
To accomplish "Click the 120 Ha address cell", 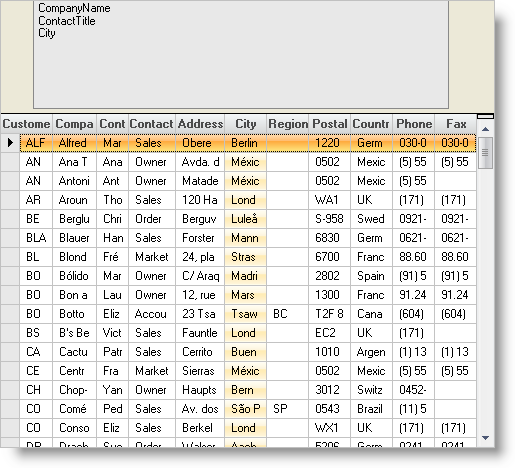I will (x=200, y=200).
